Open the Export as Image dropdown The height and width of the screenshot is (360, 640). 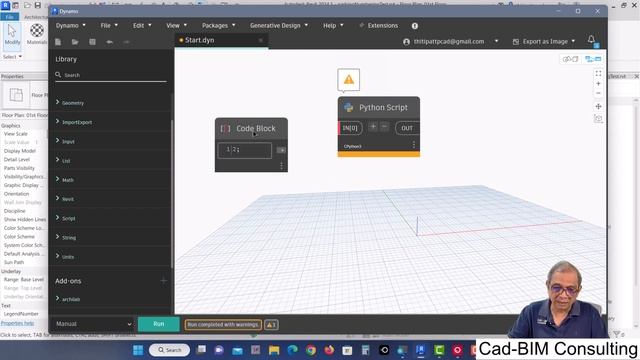pyautogui.click(x=544, y=42)
